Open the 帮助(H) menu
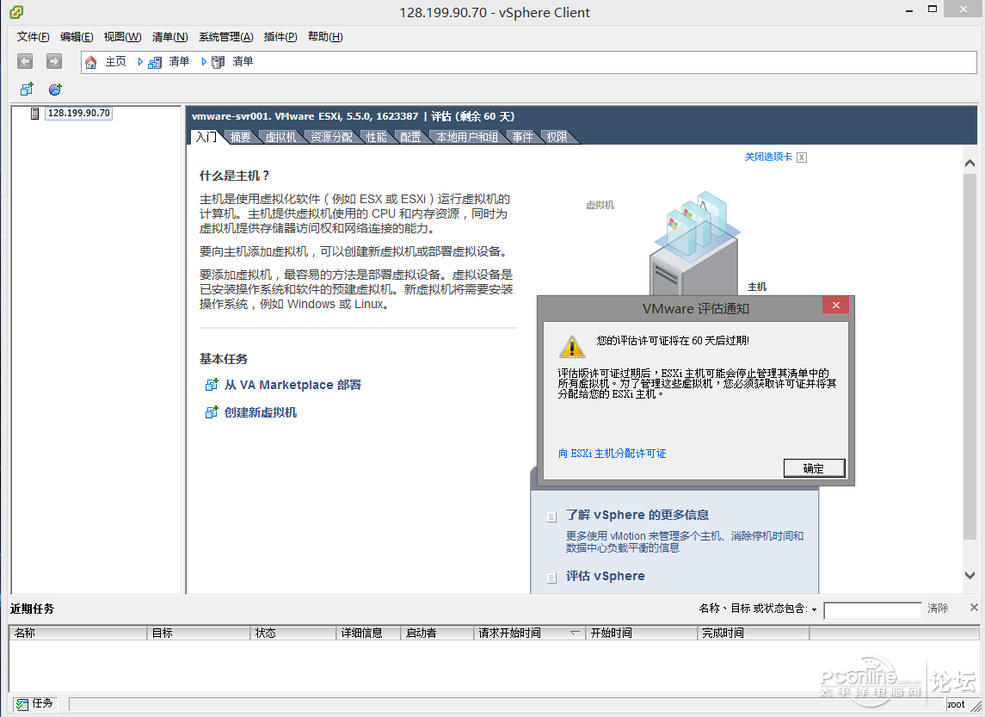 point(325,37)
